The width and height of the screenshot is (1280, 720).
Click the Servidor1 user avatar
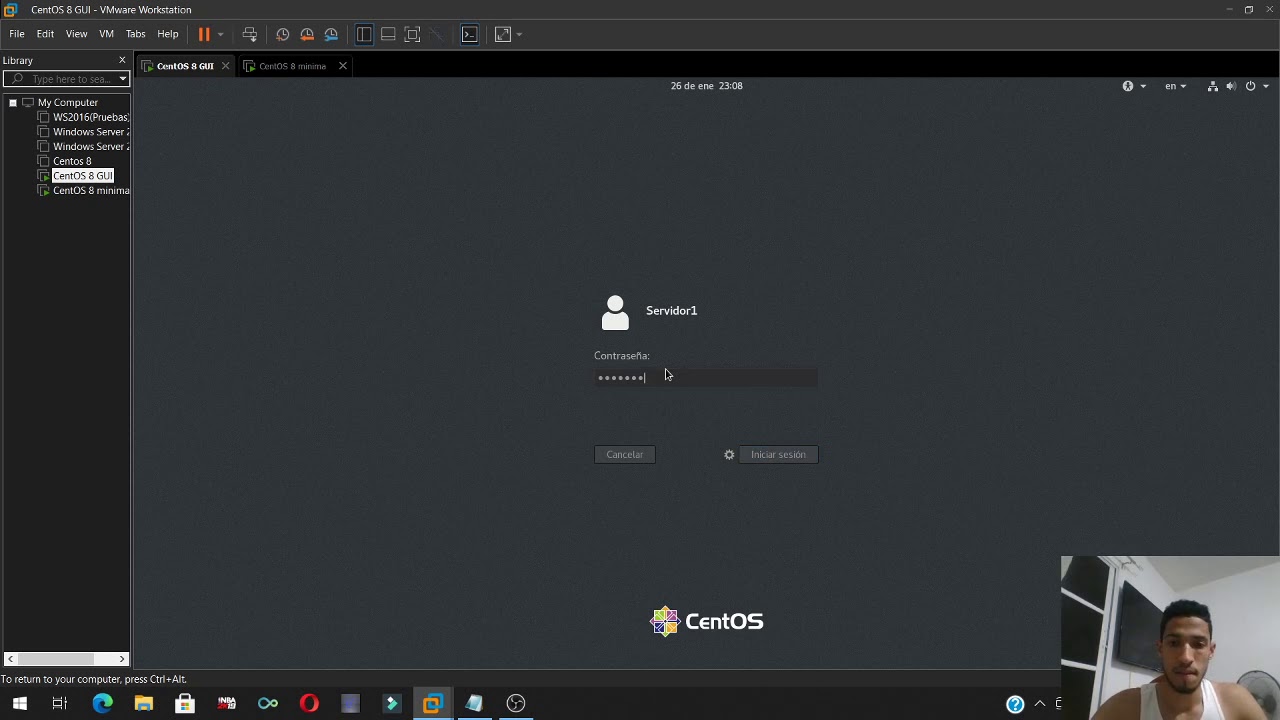tap(615, 312)
